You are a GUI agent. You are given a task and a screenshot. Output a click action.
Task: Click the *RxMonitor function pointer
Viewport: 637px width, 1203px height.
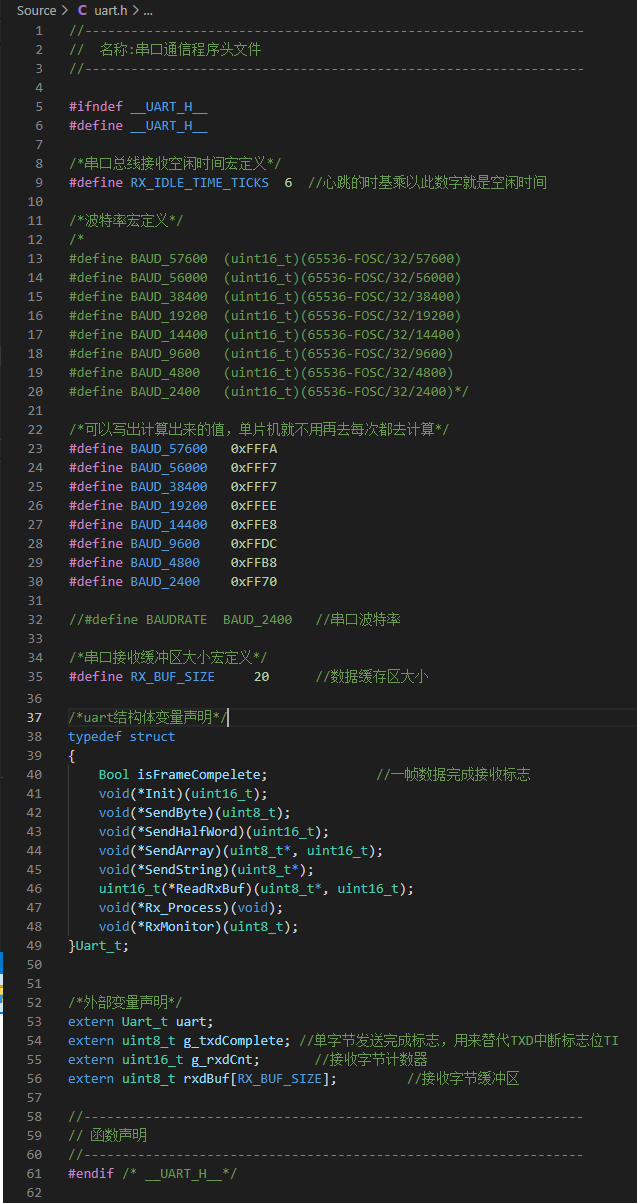[176, 926]
